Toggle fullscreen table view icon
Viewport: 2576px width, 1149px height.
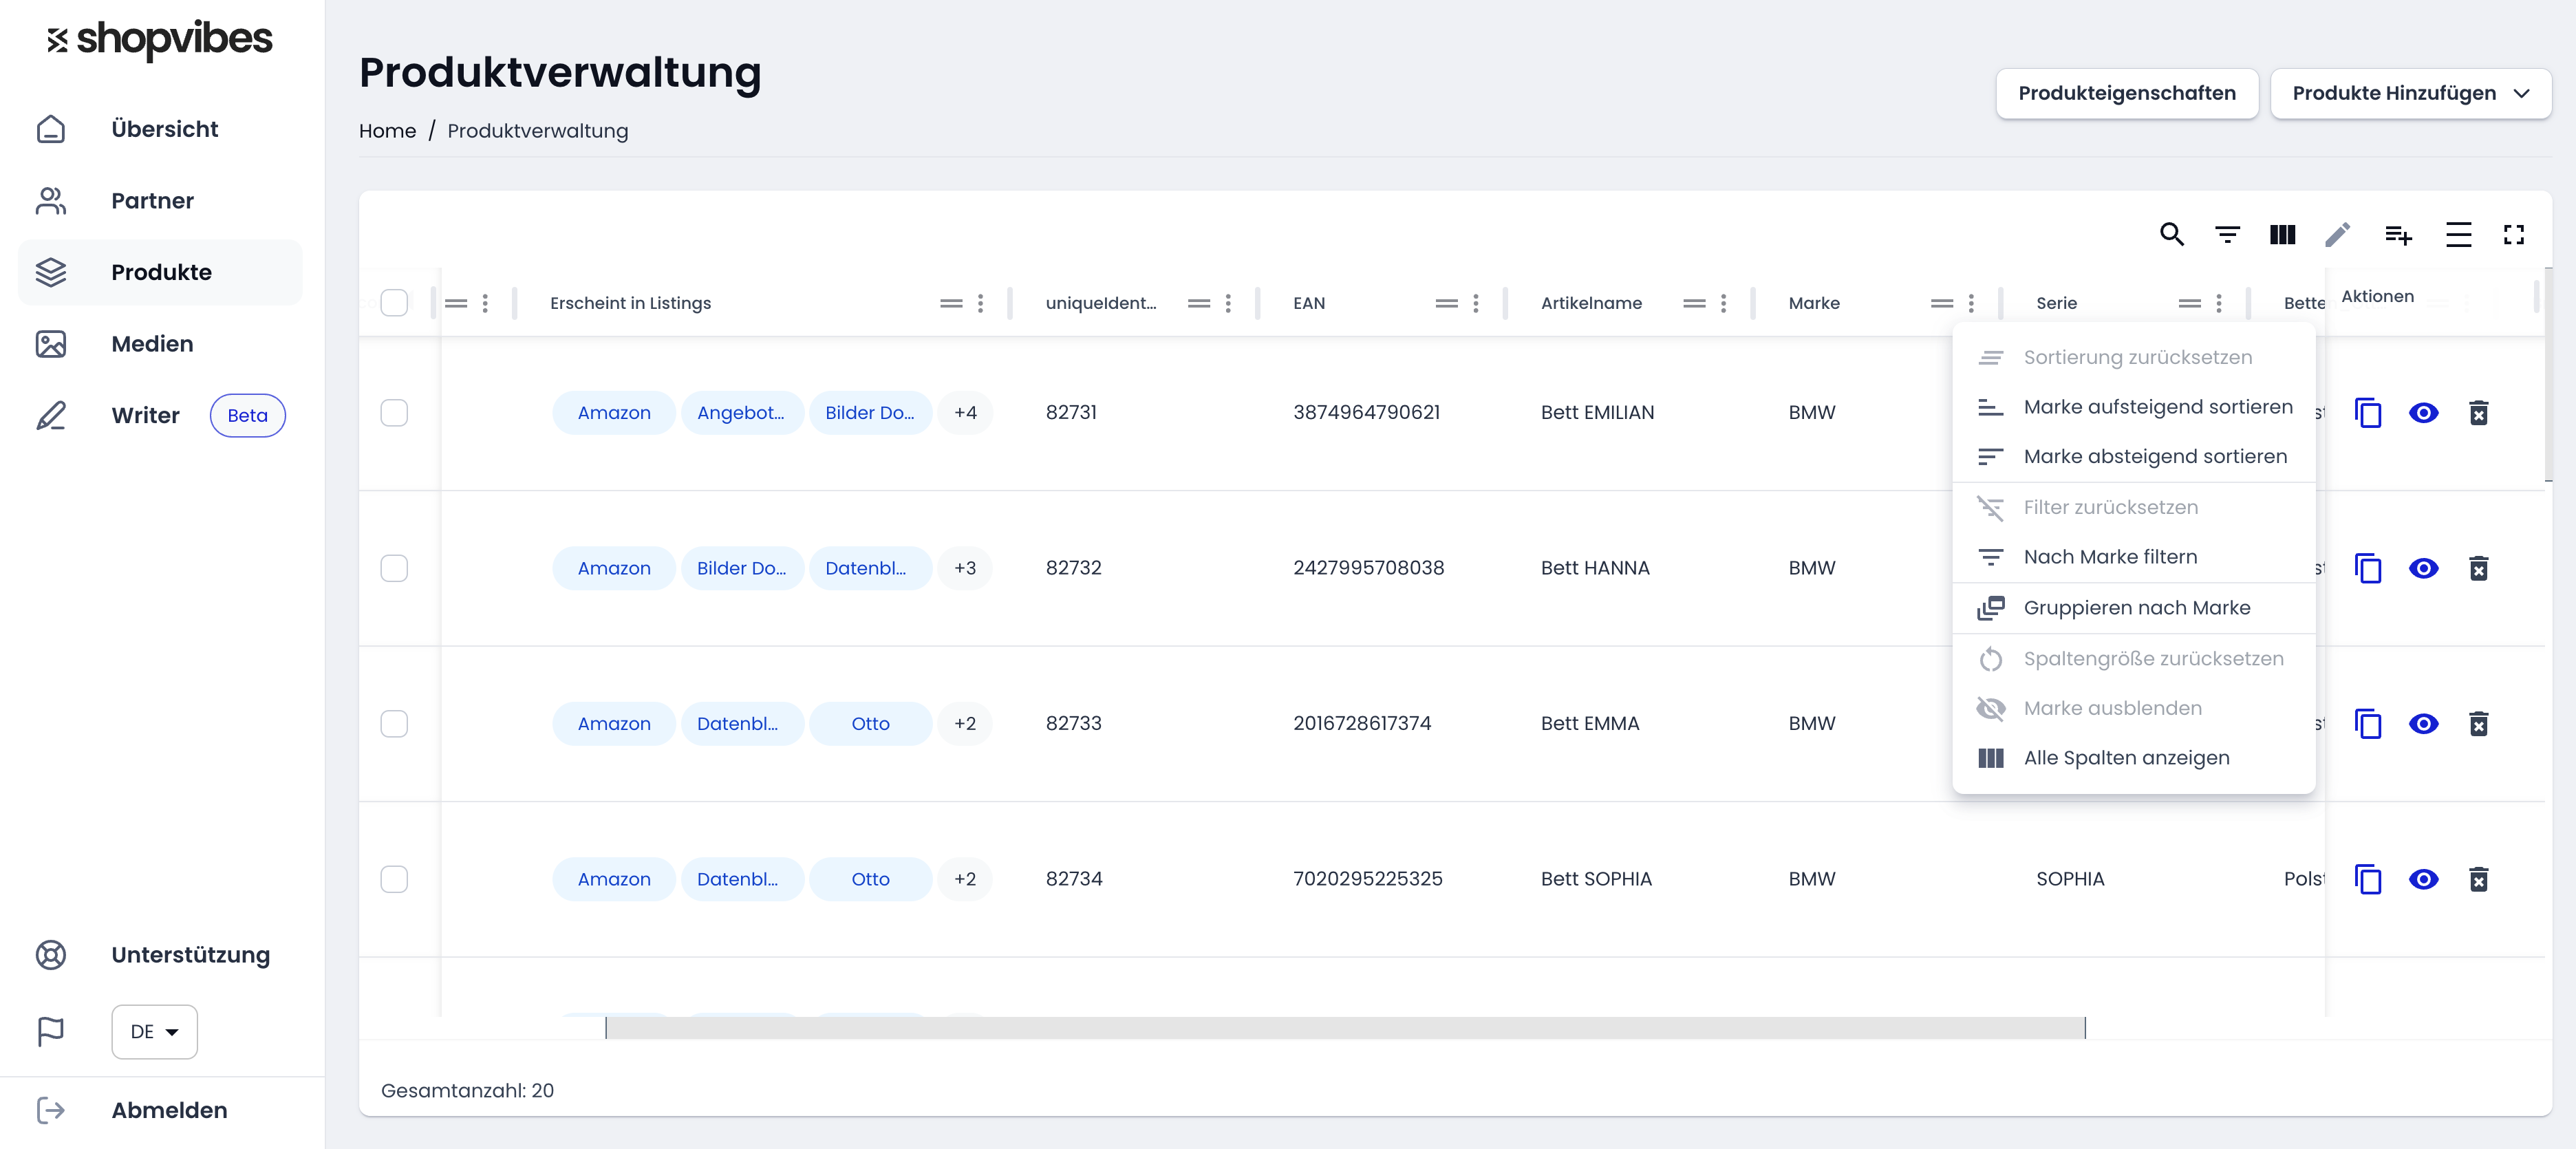[2514, 235]
